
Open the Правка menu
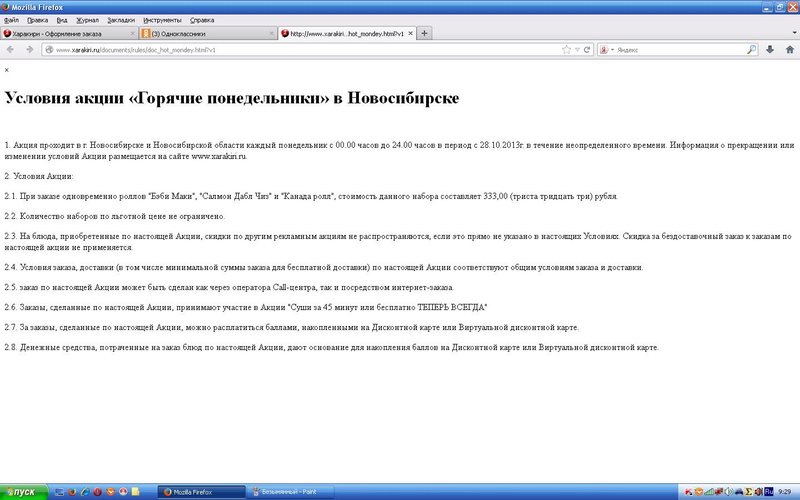[37, 20]
